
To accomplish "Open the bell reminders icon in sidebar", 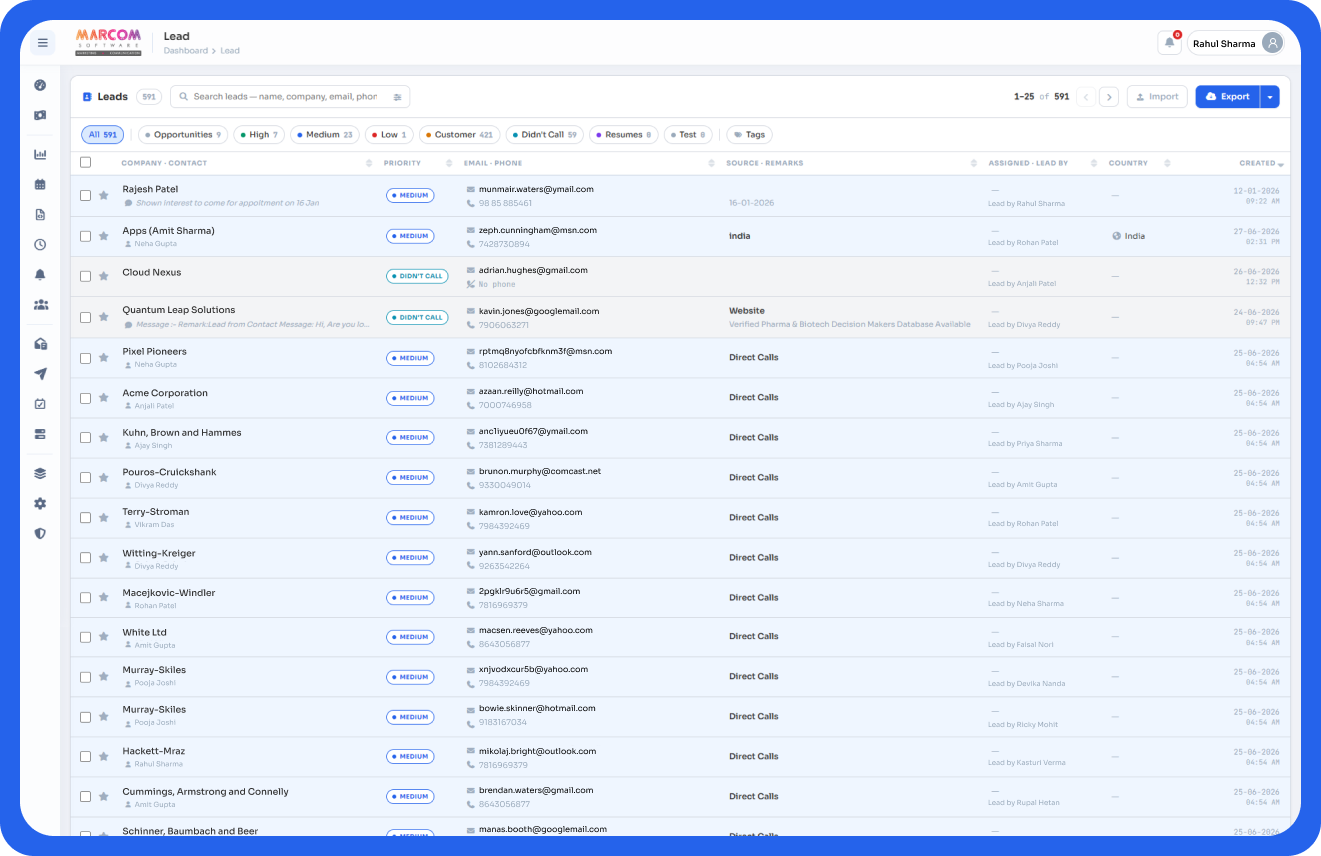I will 40,274.
